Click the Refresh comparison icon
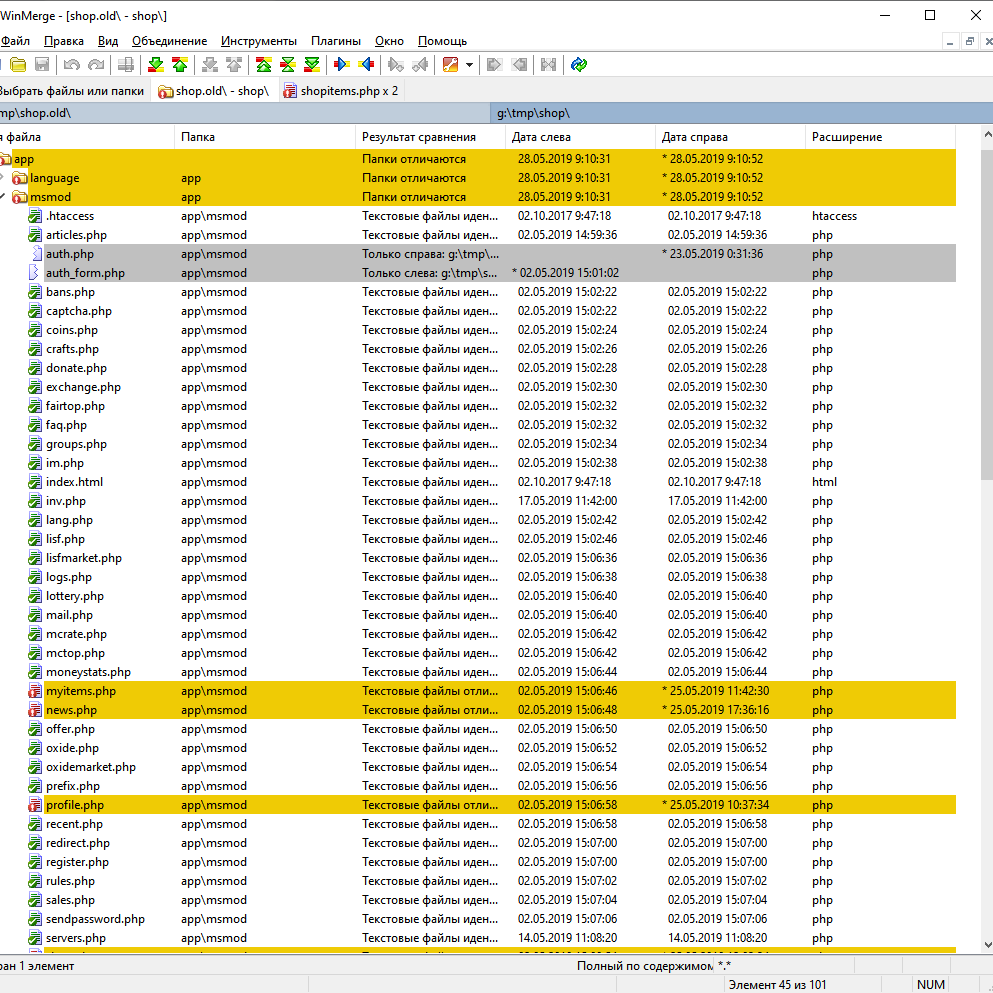Image resolution: width=993 pixels, height=993 pixels. pyautogui.click(x=579, y=65)
